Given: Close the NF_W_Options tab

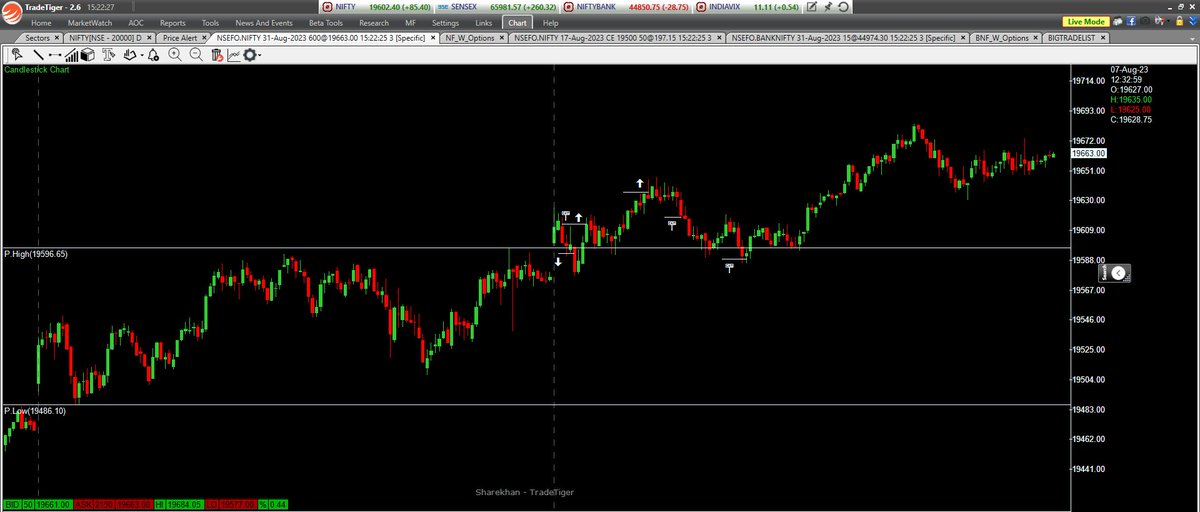Looking at the screenshot, I should coord(502,38).
